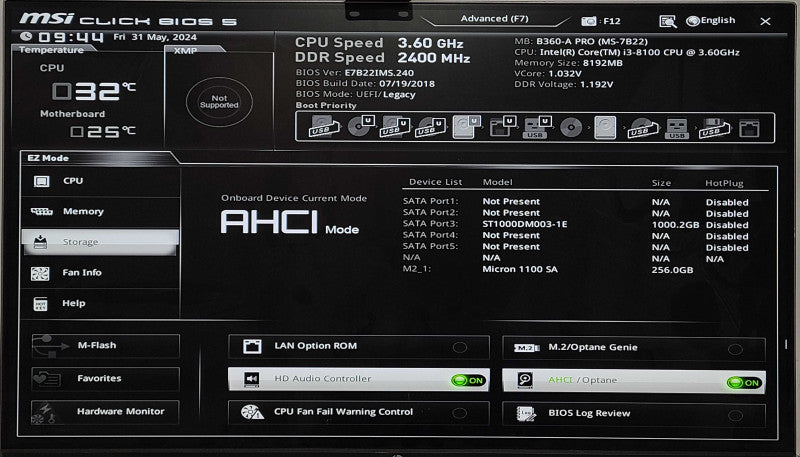
Task: Open the BIOS search magnifier icon
Action: click(668, 21)
